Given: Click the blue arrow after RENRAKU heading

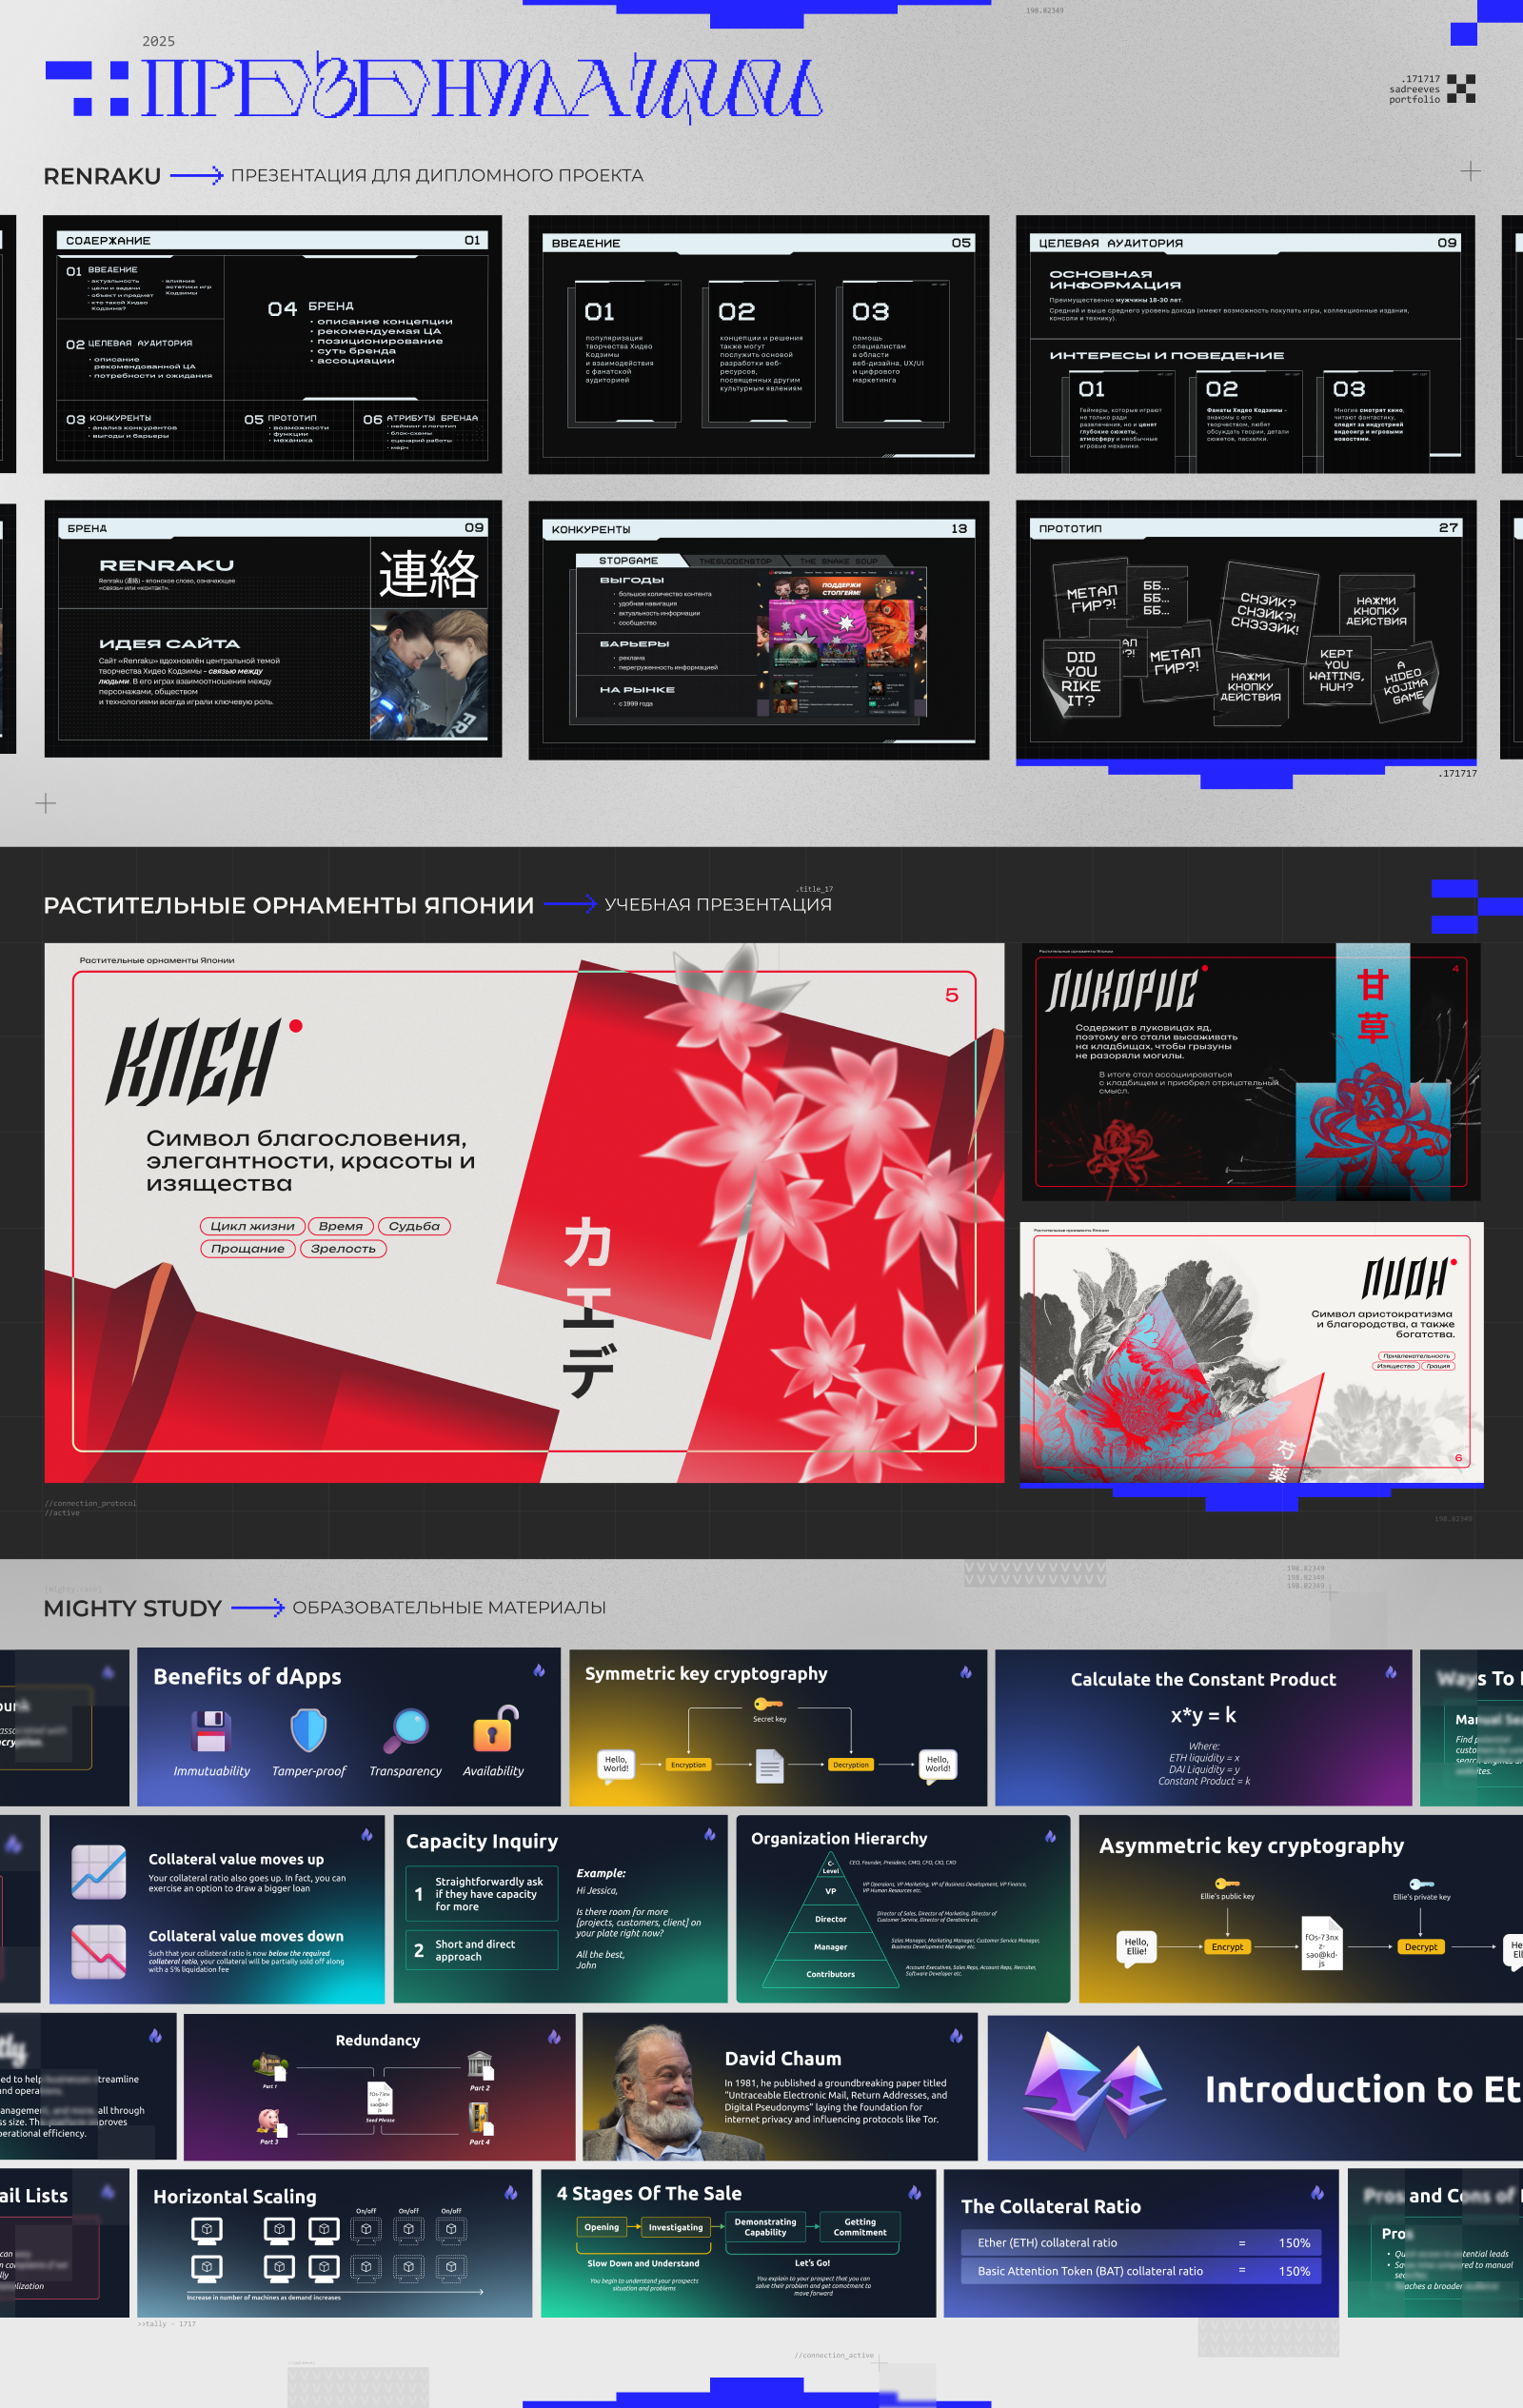Looking at the screenshot, I should click(x=196, y=176).
